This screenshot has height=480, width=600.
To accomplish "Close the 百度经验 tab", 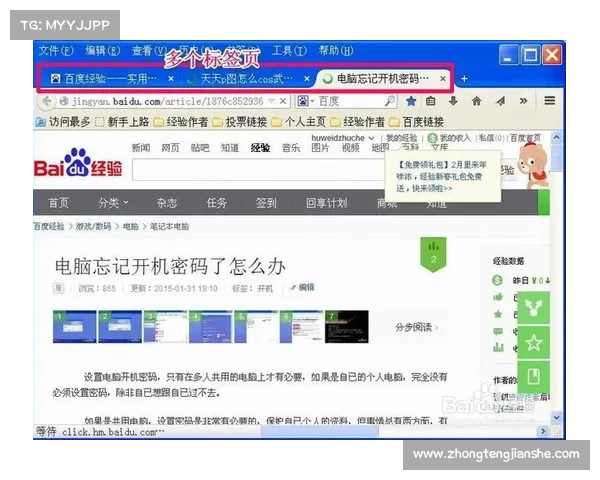I will [171, 79].
